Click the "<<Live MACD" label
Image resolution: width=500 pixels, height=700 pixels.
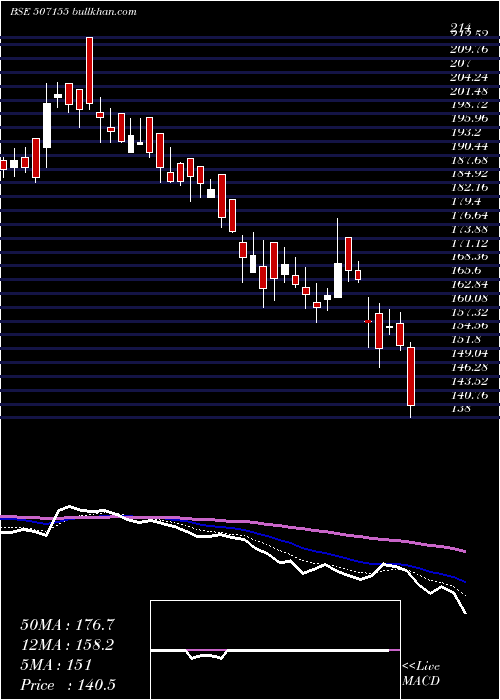(x=421, y=674)
